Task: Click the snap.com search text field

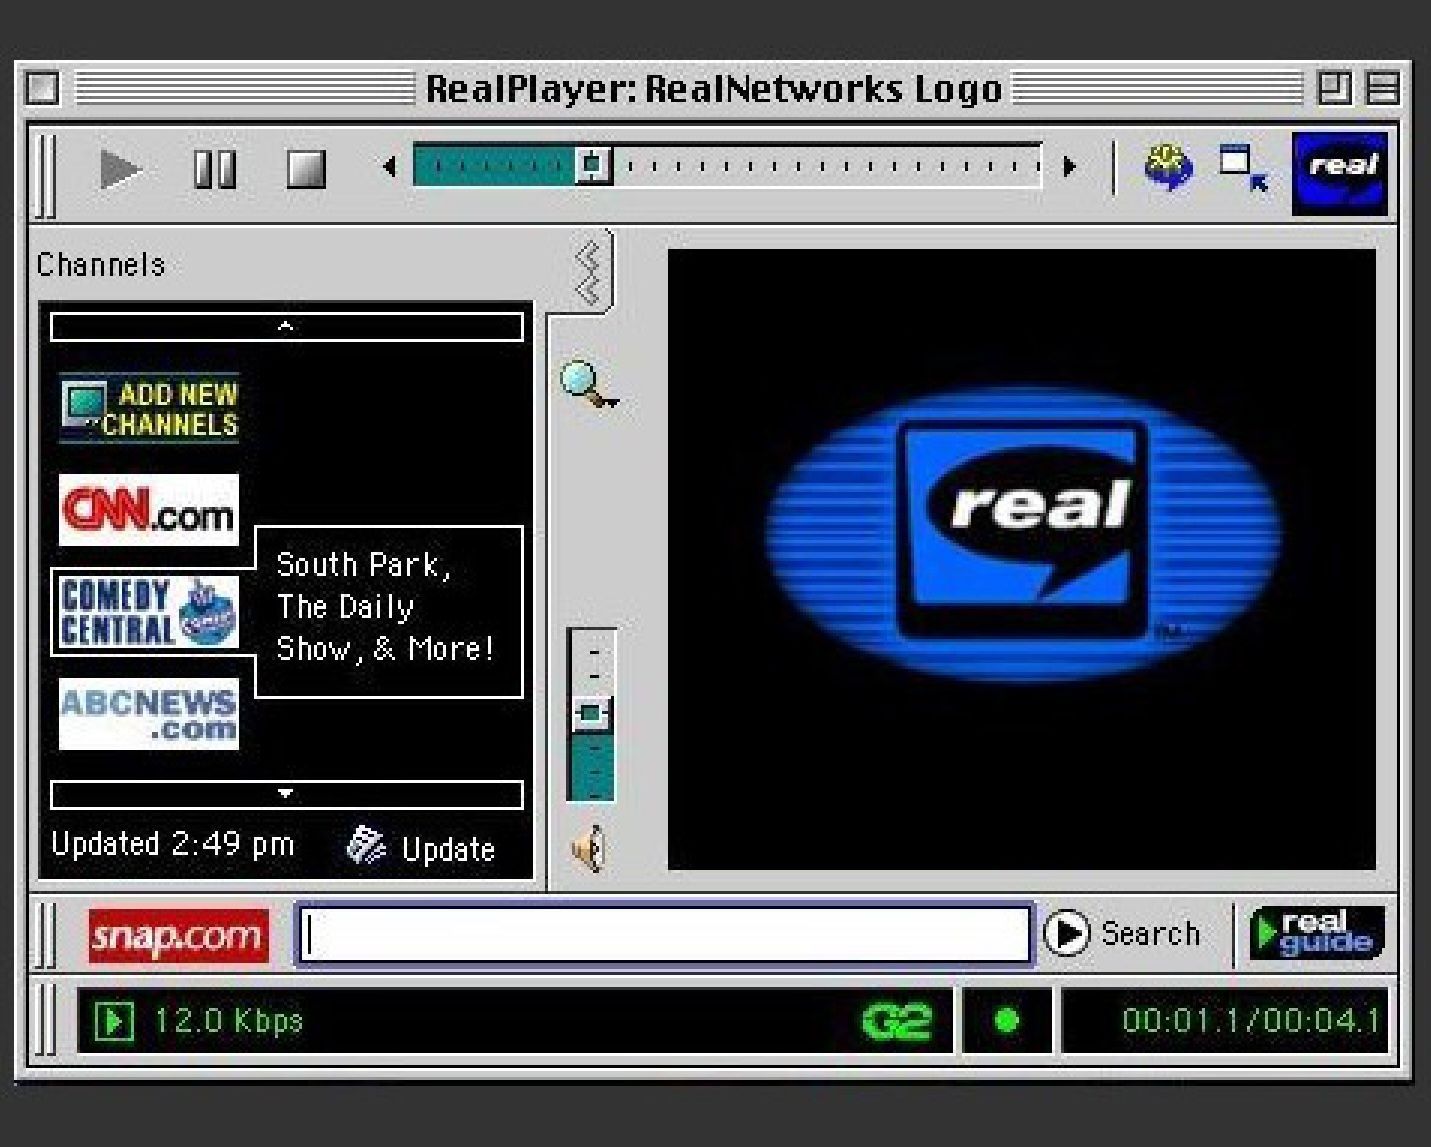Action: point(664,935)
